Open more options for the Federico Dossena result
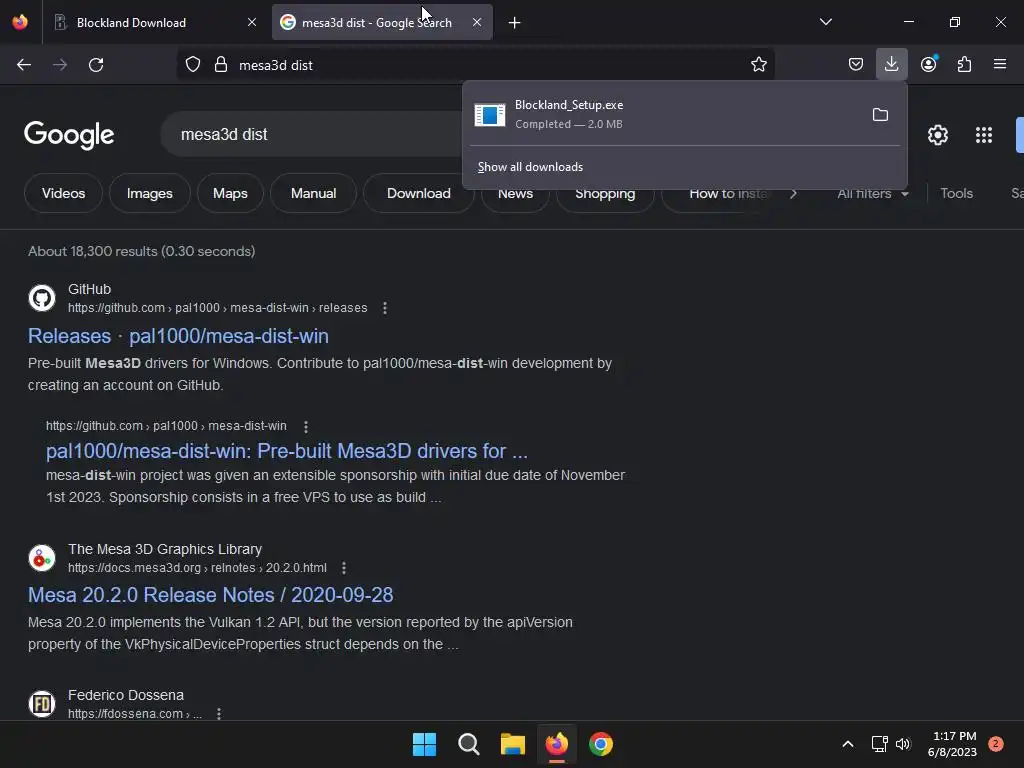This screenshot has width=1024, height=768. click(x=219, y=714)
